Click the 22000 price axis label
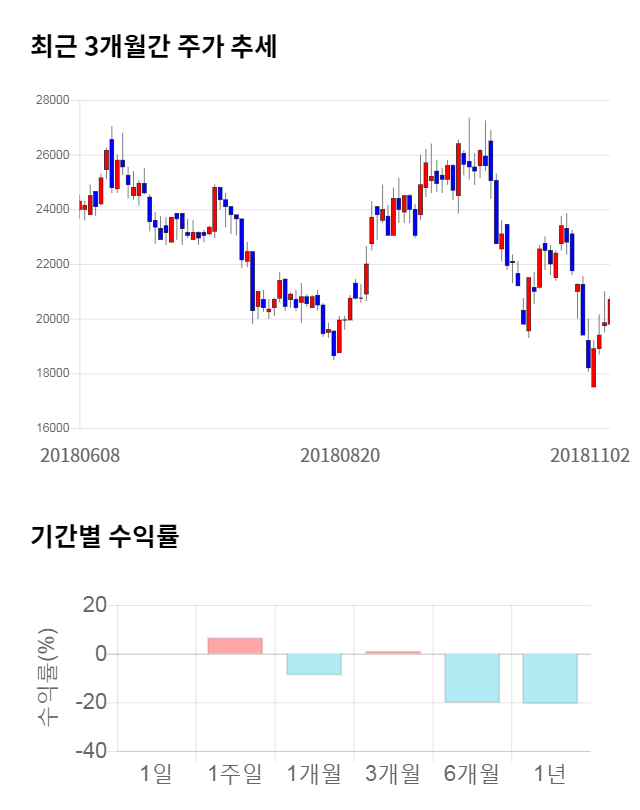 click(x=52, y=265)
